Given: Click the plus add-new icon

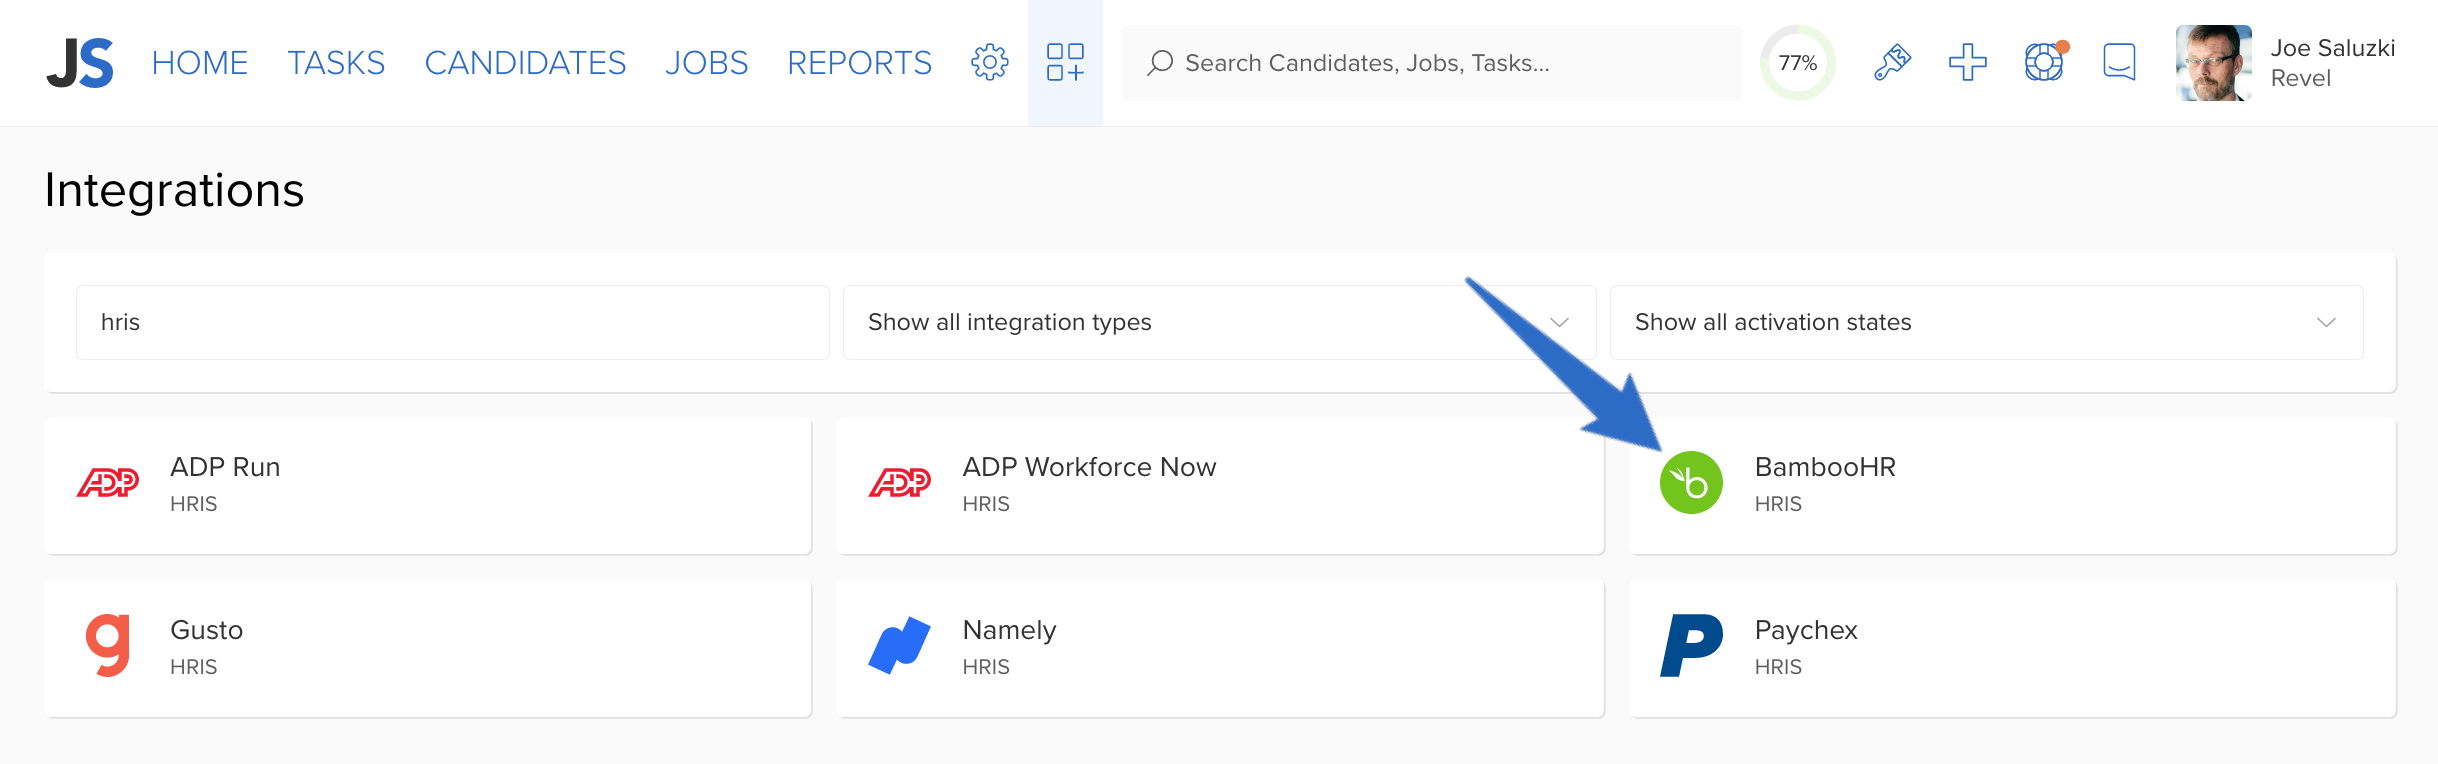Looking at the screenshot, I should (1967, 62).
